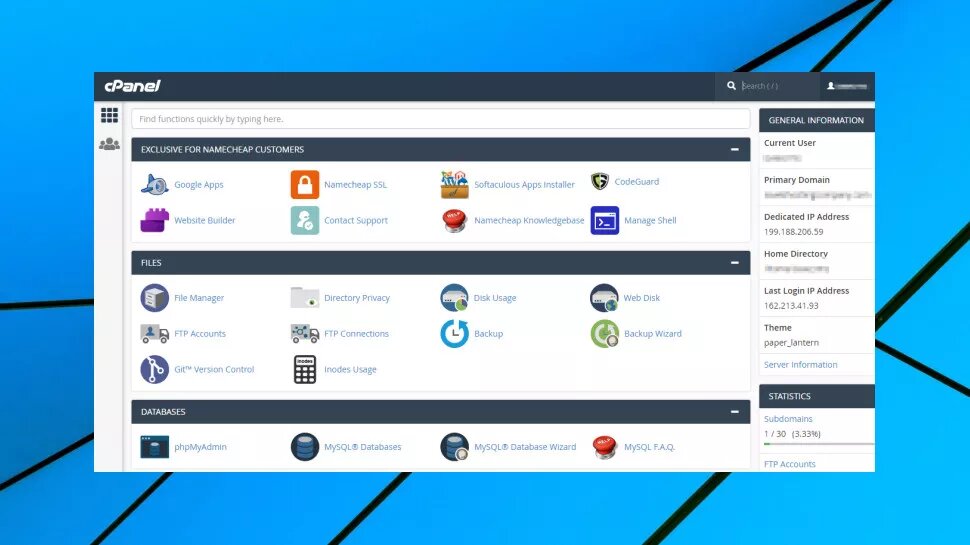This screenshot has height=545, width=970.
Task: Click the cPanel logo
Action: [132, 86]
